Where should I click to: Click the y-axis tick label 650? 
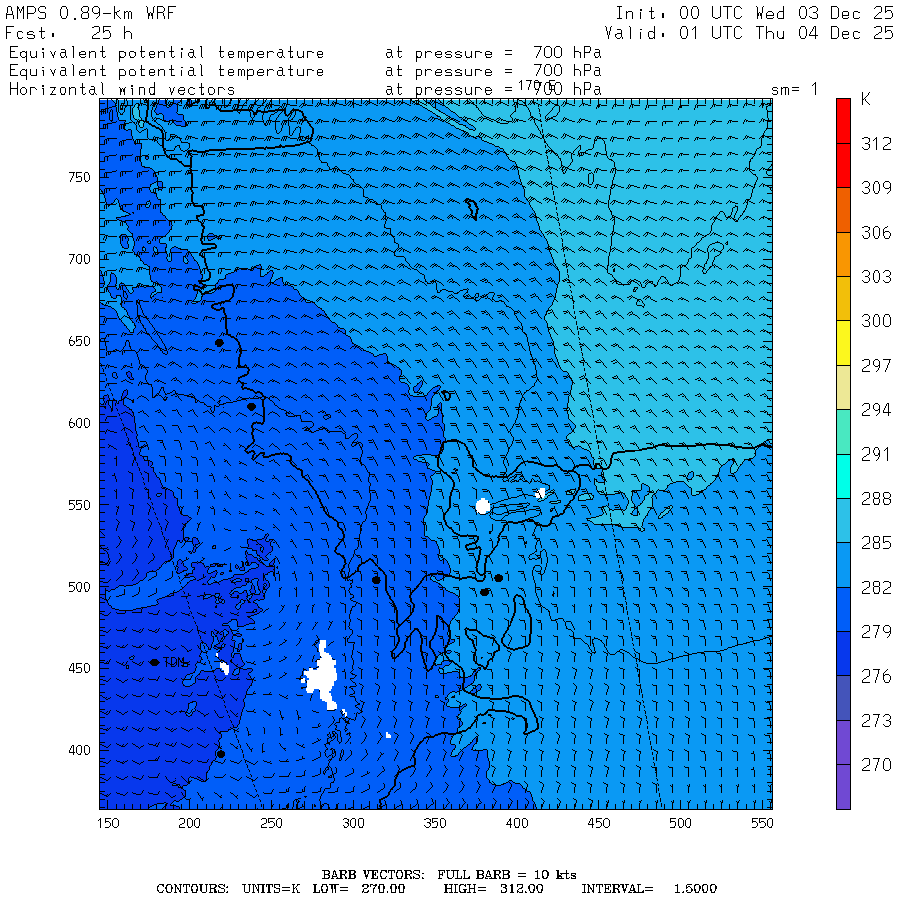click(79, 341)
